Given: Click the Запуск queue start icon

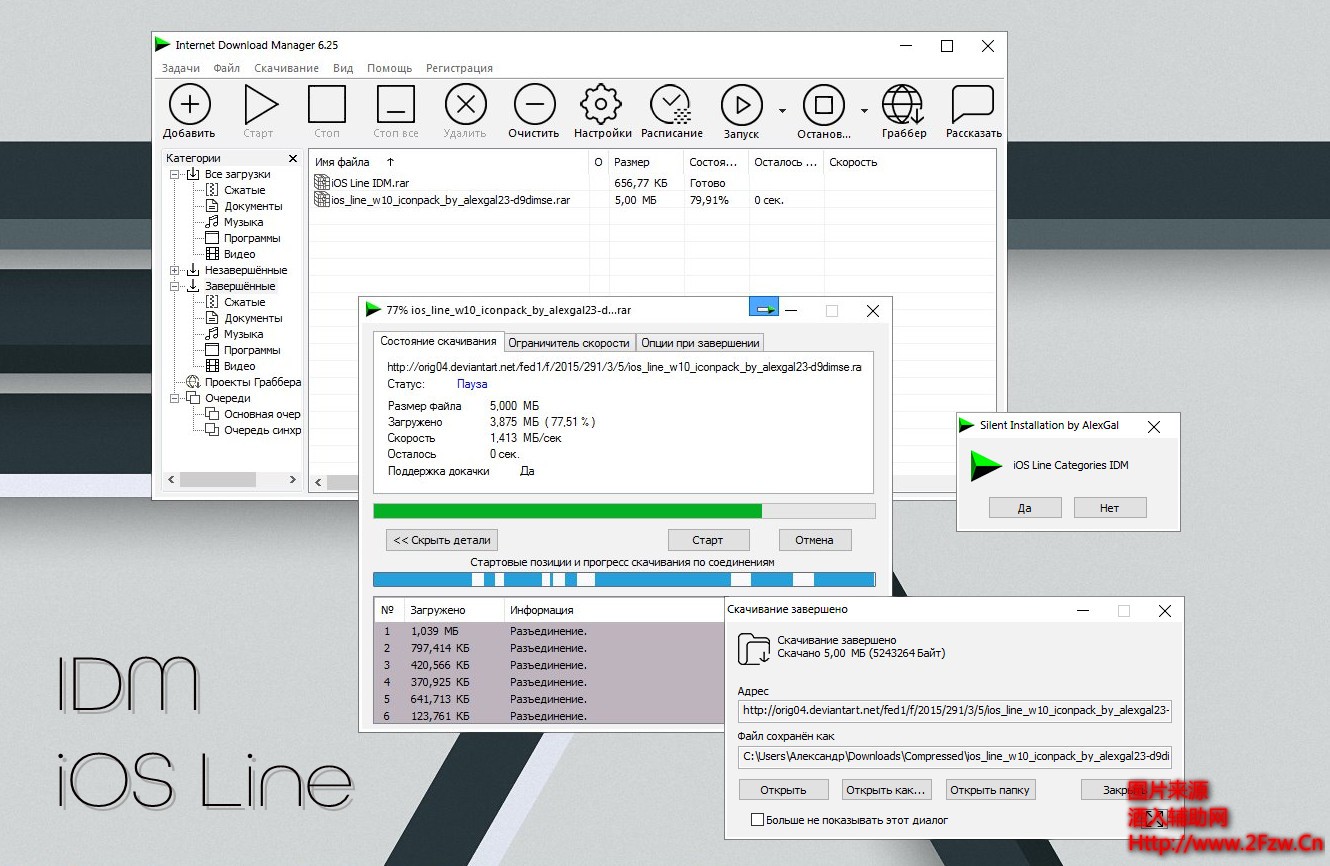Looking at the screenshot, I should click(741, 105).
